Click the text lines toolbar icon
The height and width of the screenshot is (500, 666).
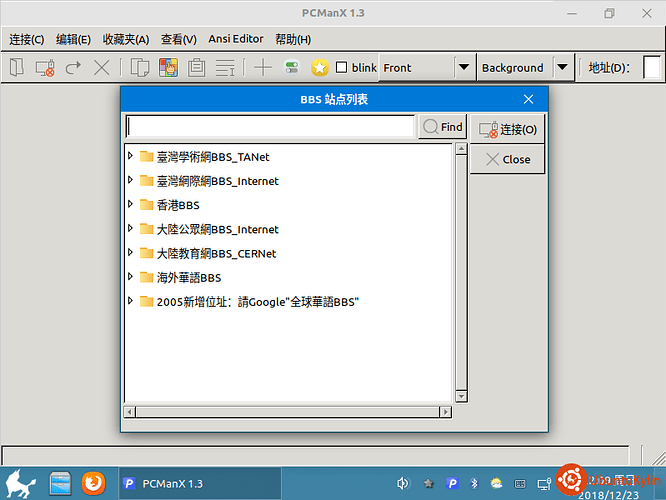point(225,68)
